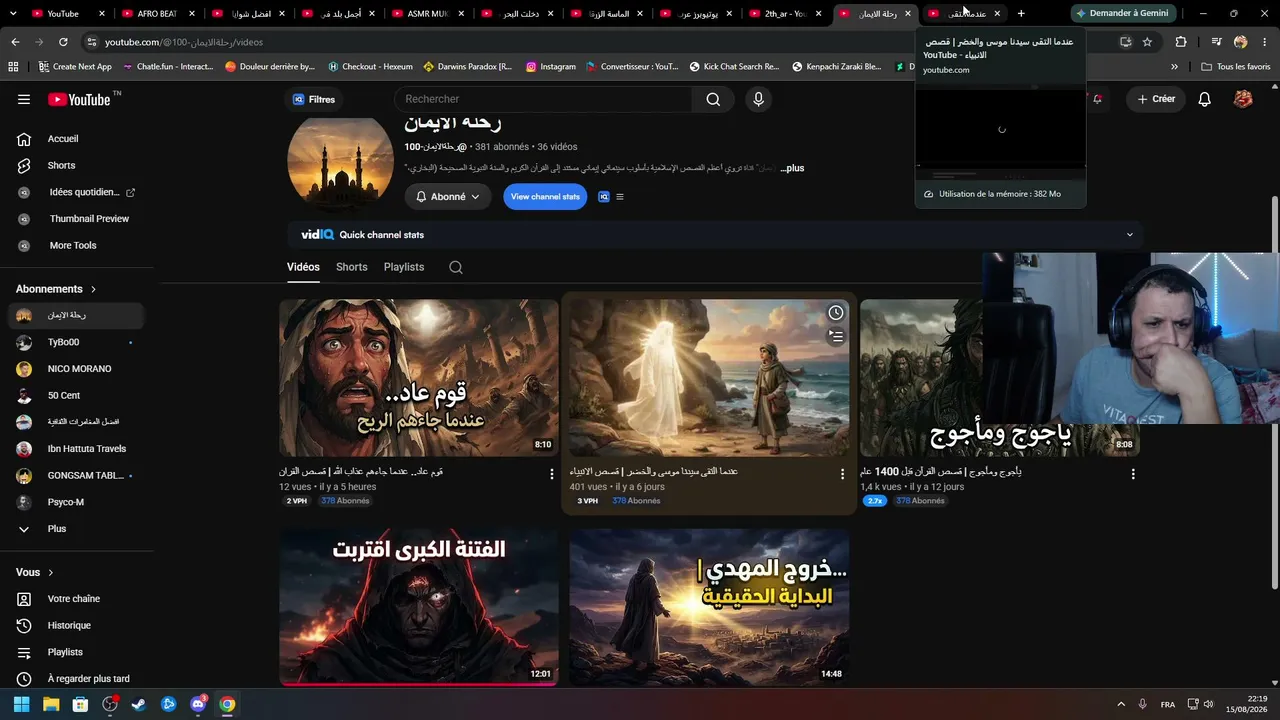The width and height of the screenshot is (1280, 720).
Task: Expand the channel description with ...plus
Action: [x=792, y=168]
